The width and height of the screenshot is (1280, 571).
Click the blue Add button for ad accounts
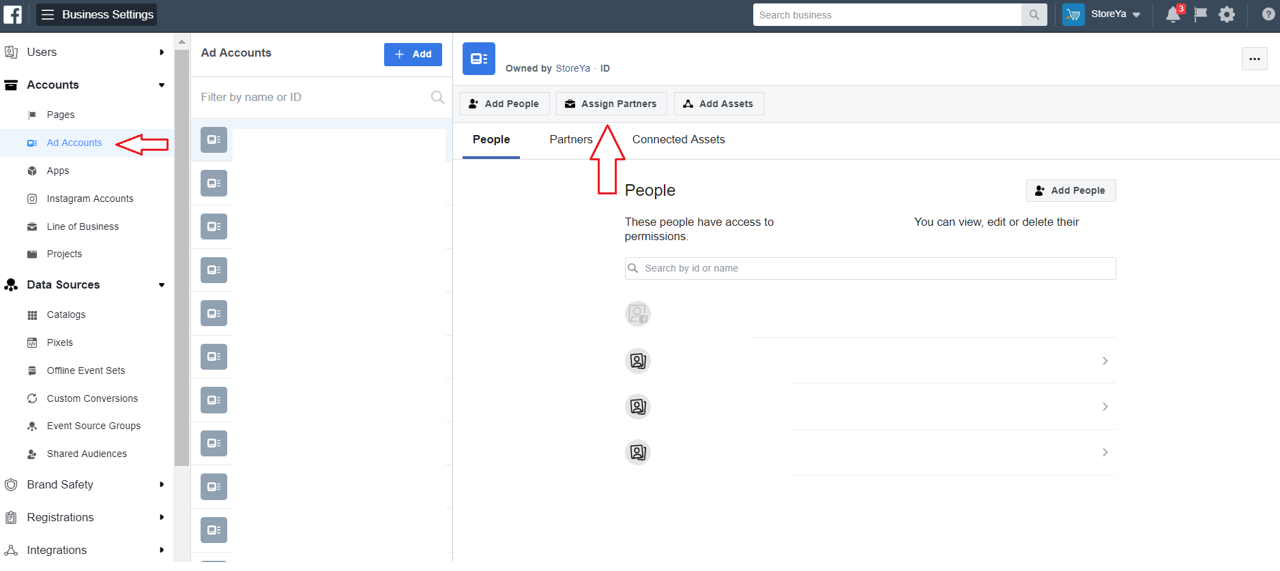[x=412, y=54]
